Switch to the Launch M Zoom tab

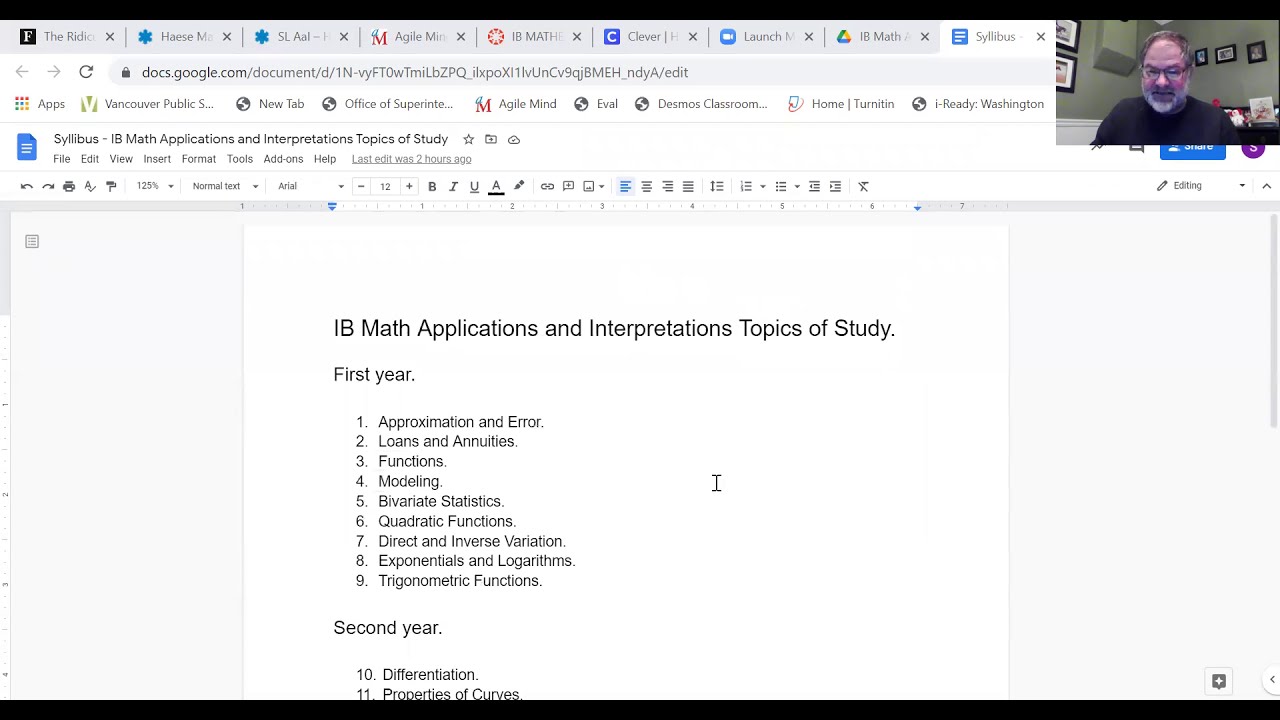768,37
